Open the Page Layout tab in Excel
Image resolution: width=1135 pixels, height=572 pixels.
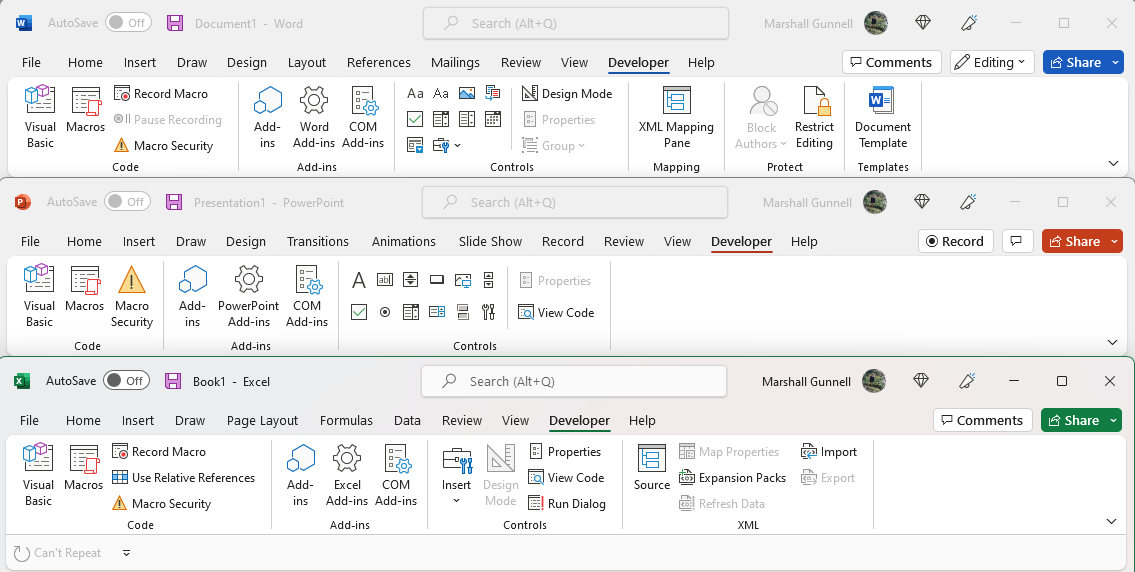(x=262, y=420)
